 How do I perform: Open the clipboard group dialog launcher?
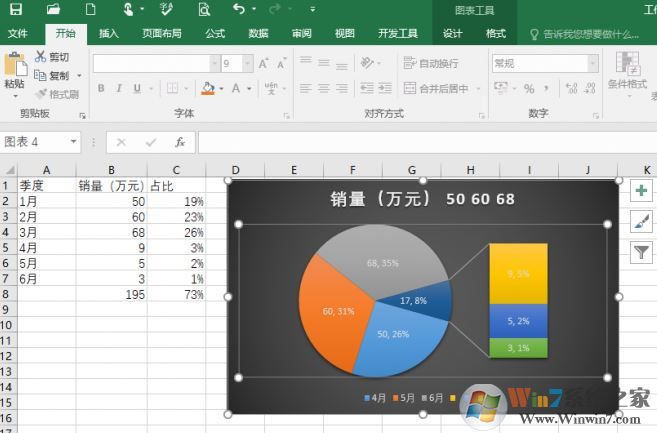tap(83, 116)
